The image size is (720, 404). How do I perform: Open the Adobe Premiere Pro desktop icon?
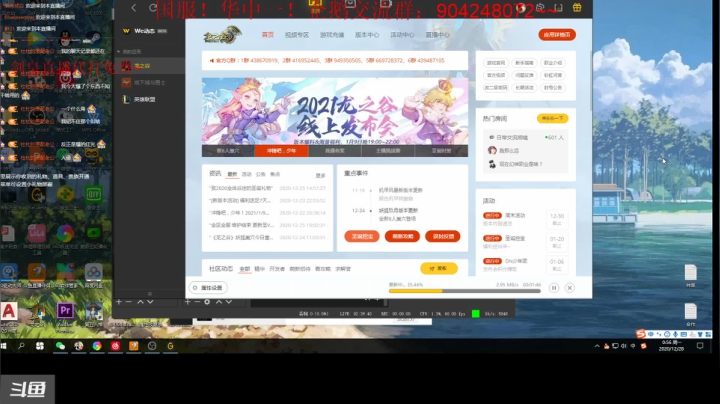tap(65, 311)
